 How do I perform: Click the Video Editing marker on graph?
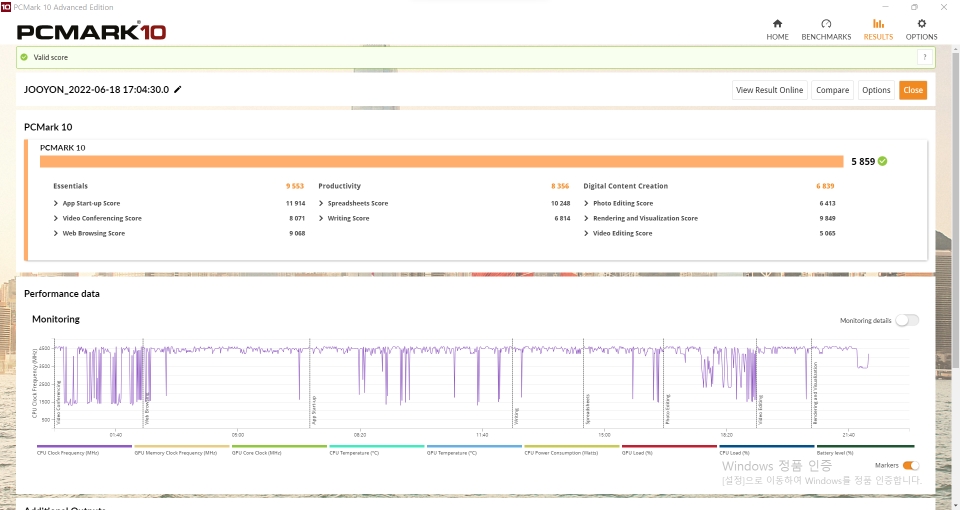pyautogui.click(x=761, y=410)
